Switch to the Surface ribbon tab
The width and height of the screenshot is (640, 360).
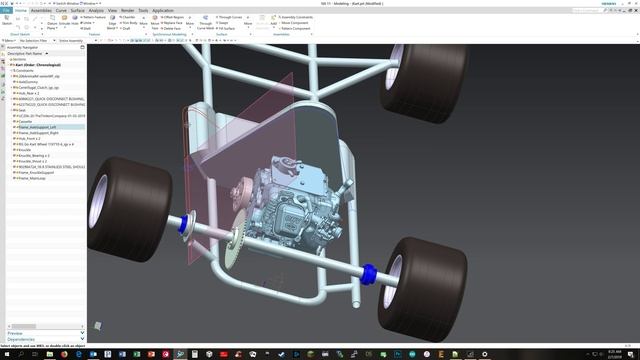coord(78,10)
